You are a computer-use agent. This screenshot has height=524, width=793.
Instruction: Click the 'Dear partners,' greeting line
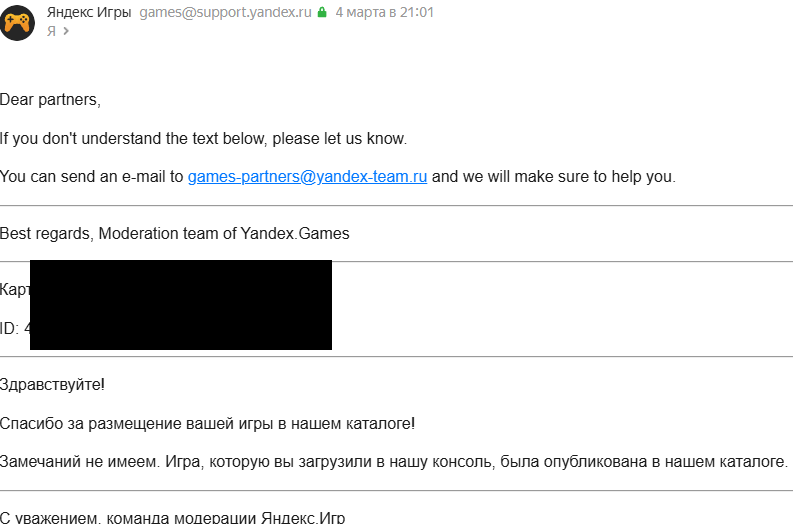(50, 100)
